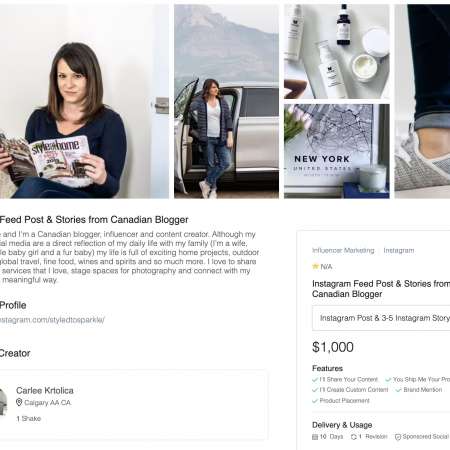This screenshot has width=450, height=450.
Task: Open the Influencer Marketing category link
Action: coord(343,250)
